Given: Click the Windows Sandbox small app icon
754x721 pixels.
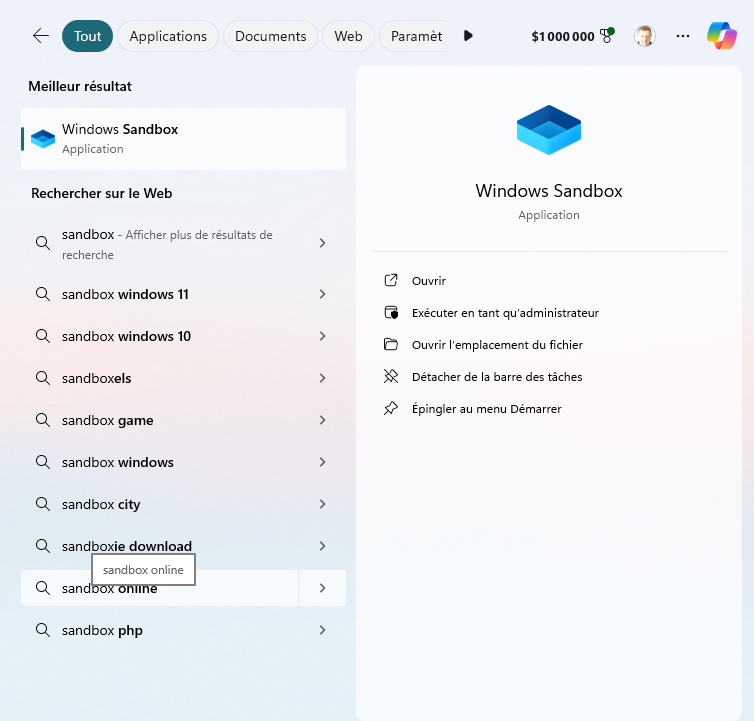Looking at the screenshot, I should click(43, 139).
